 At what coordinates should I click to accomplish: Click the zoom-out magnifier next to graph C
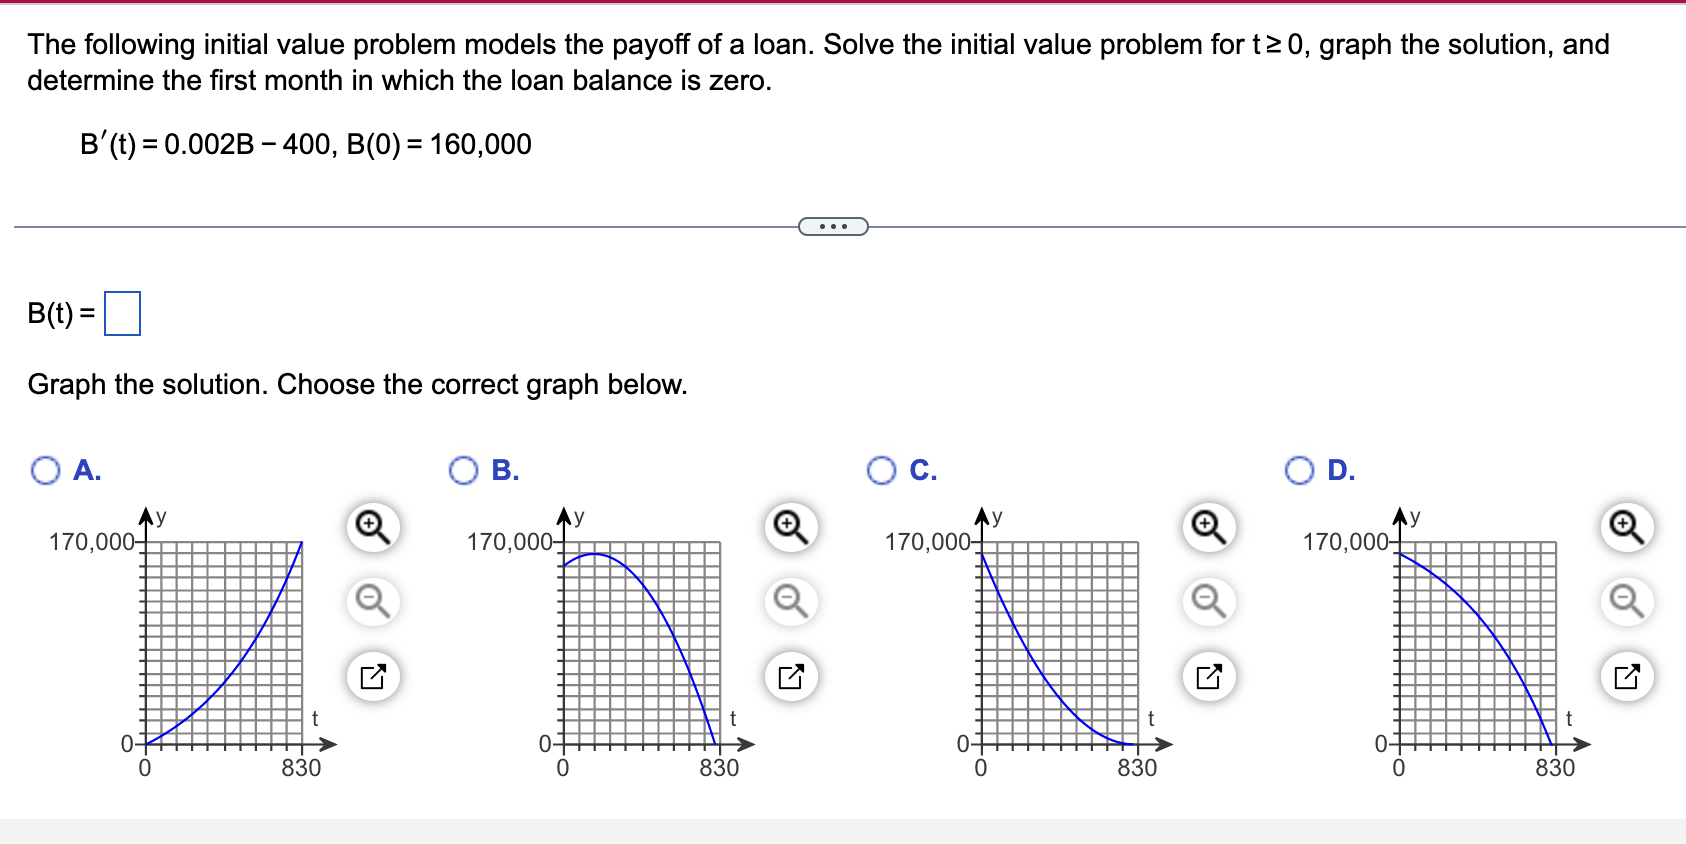click(x=1207, y=601)
